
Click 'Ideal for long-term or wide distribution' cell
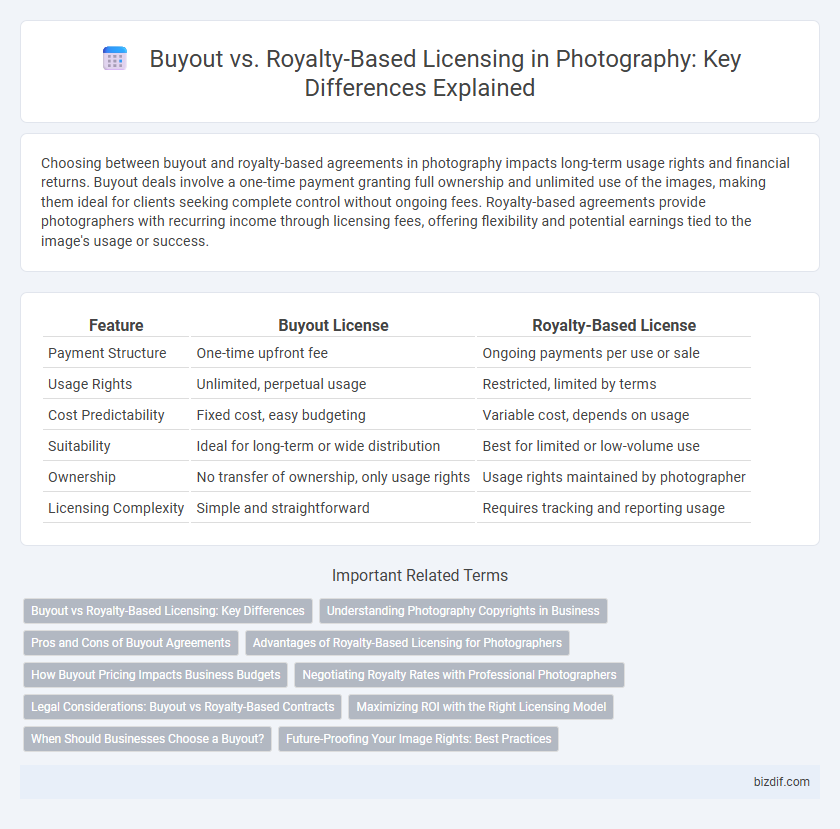tap(333, 446)
